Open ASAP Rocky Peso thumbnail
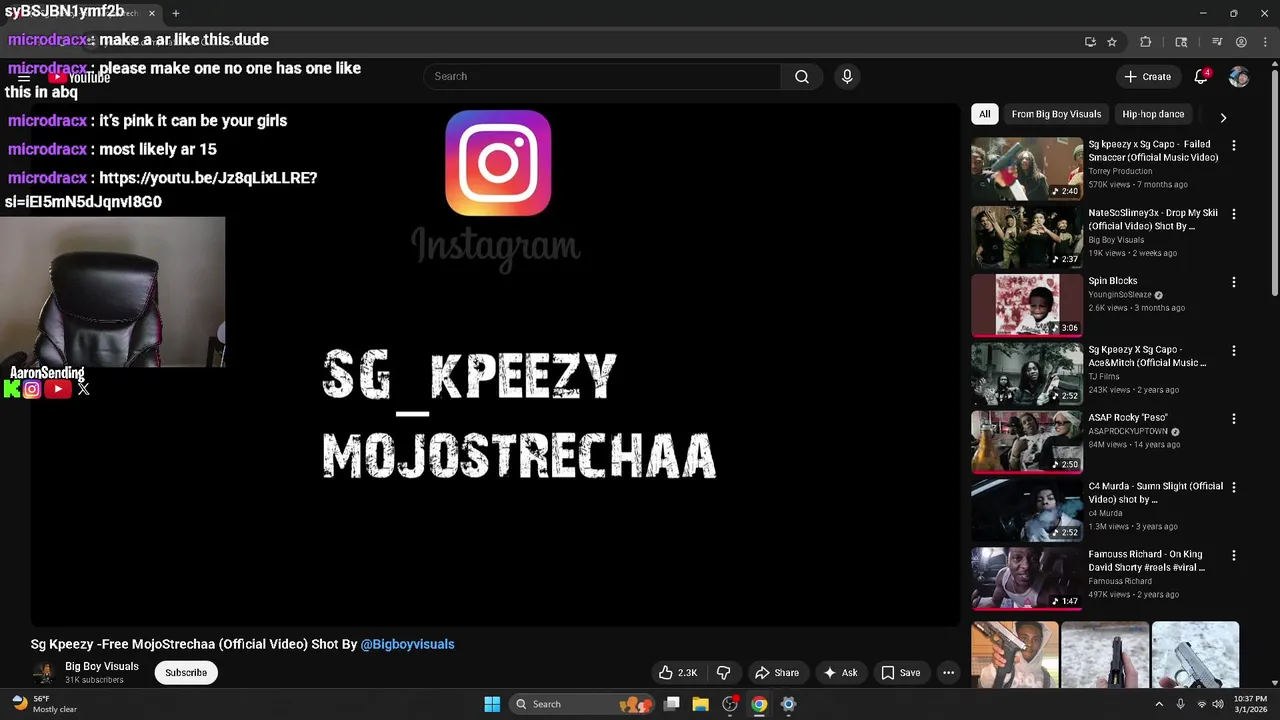Screen dimensions: 1280x720 [x=1027, y=442]
